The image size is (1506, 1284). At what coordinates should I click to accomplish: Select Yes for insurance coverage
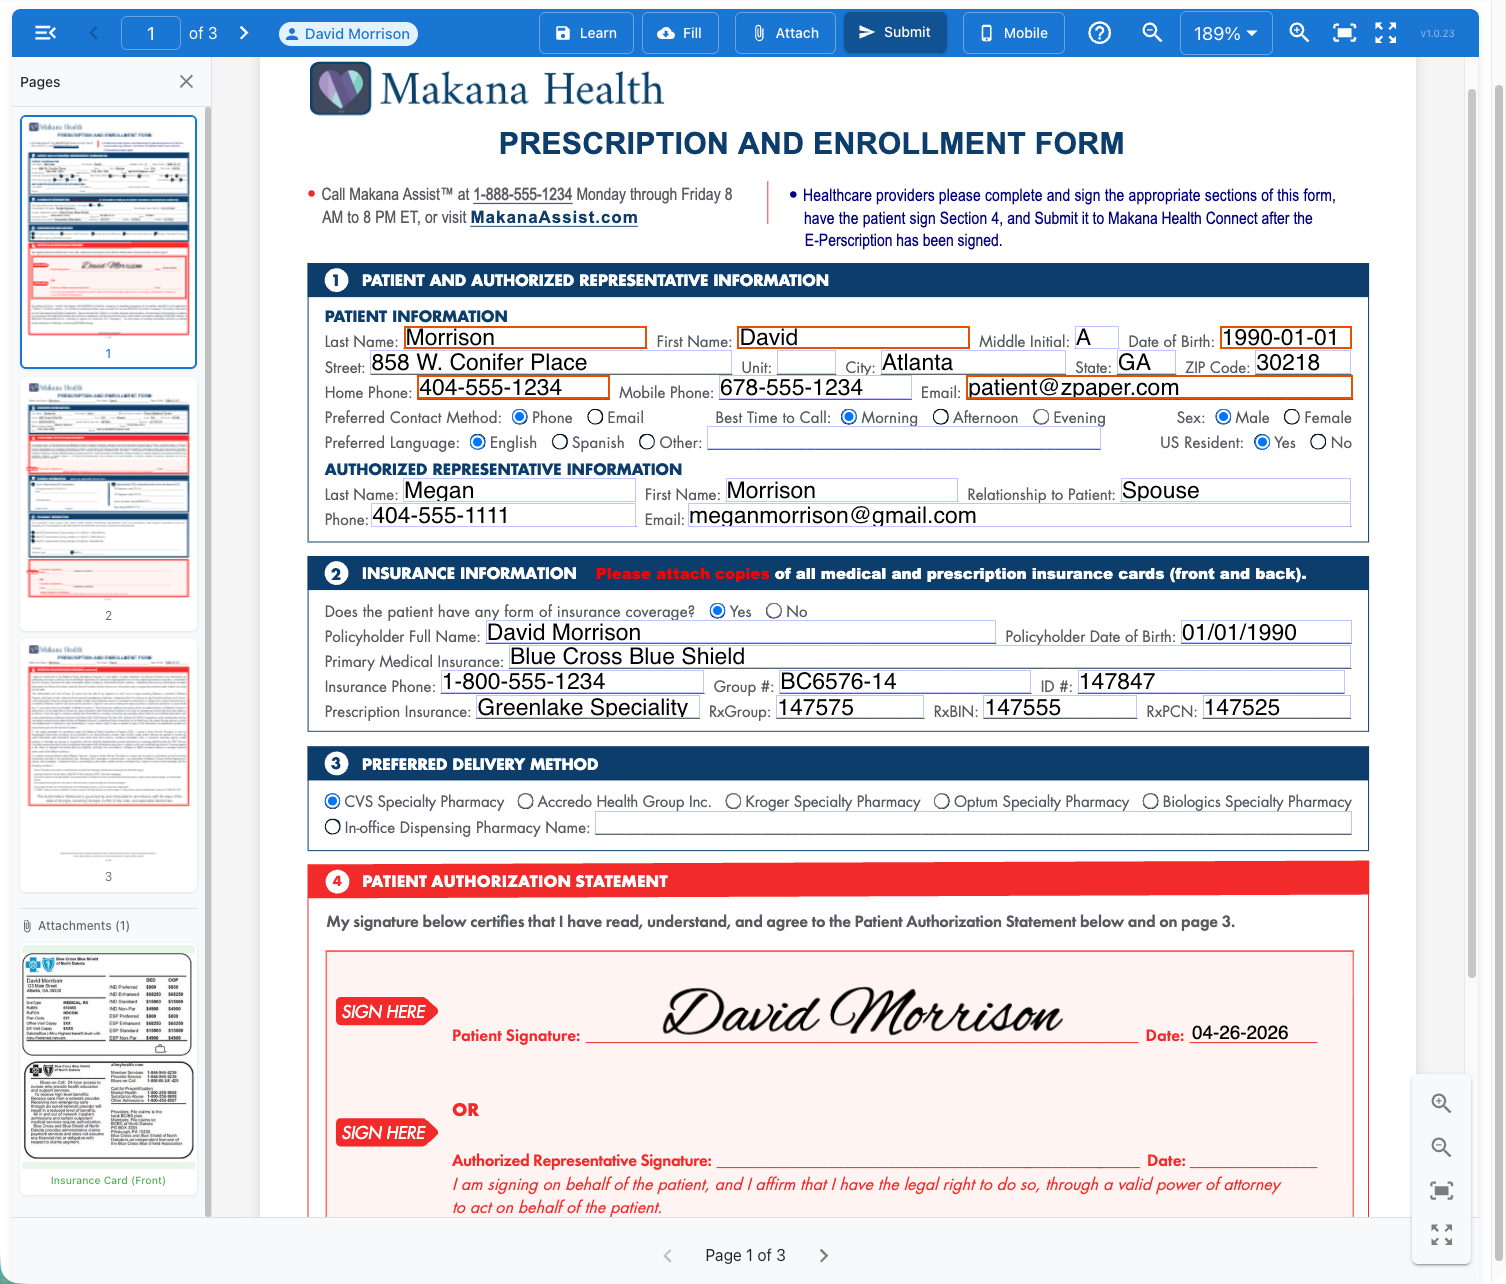[717, 611]
